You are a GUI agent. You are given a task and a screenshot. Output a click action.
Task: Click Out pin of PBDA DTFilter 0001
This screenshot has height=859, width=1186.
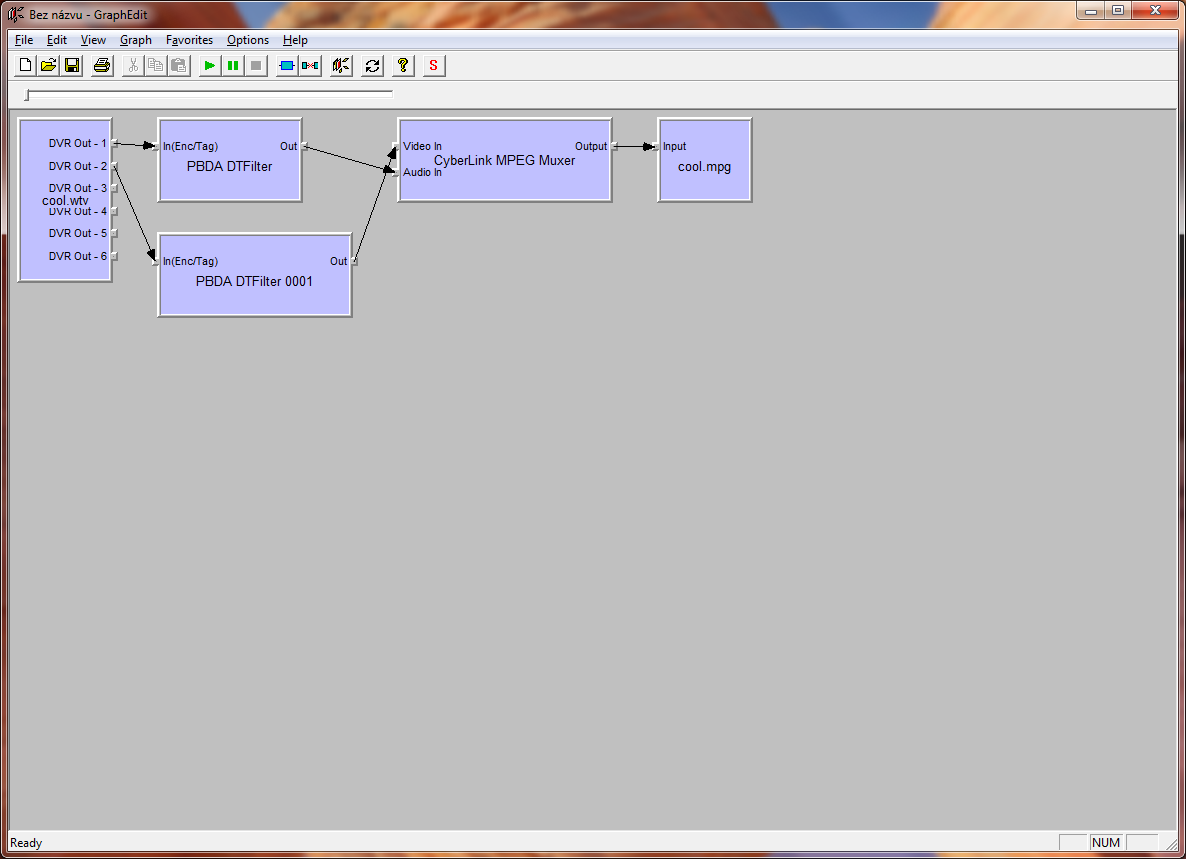tap(354, 262)
